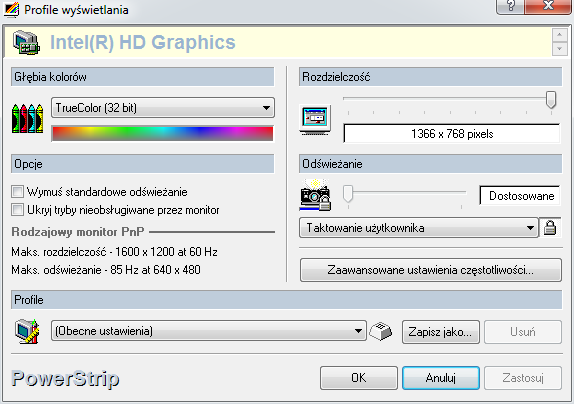Click the PowerStrip title bar app icon
This screenshot has height=404, width=574.
(12, 10)
